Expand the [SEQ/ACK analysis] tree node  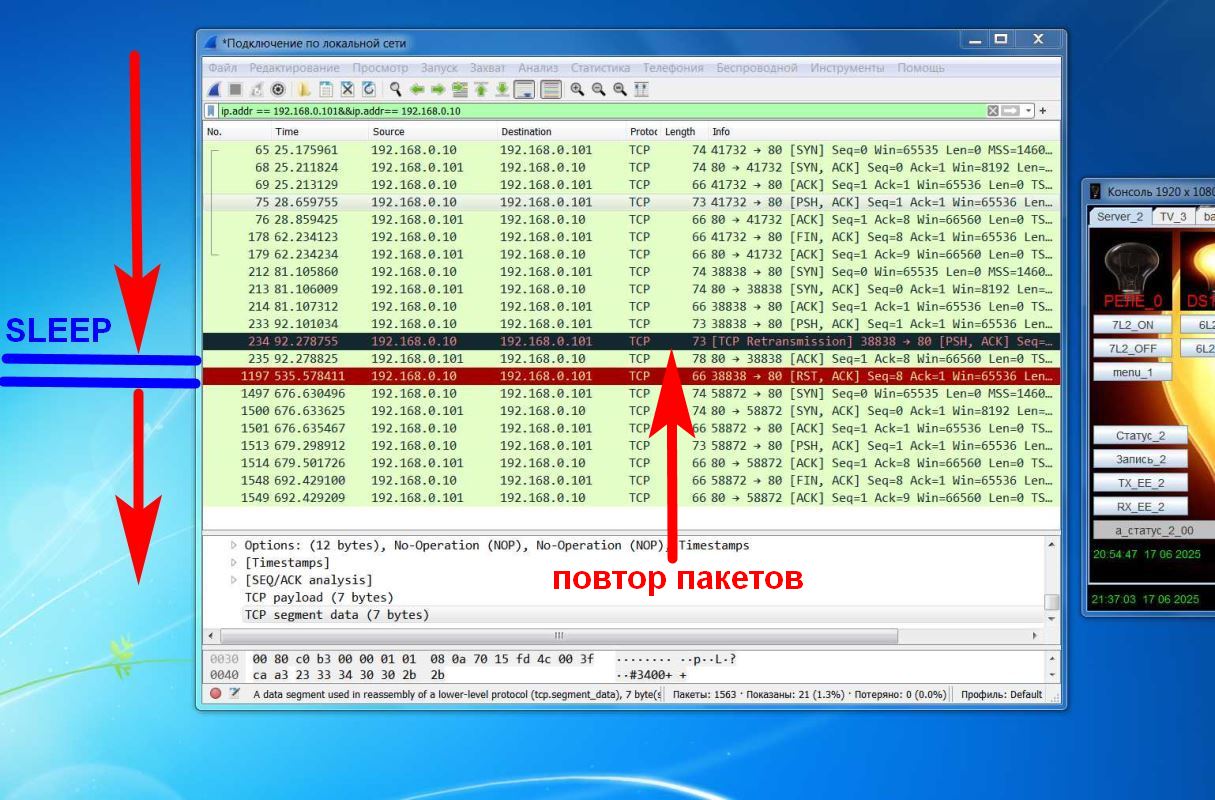(235, 580)
